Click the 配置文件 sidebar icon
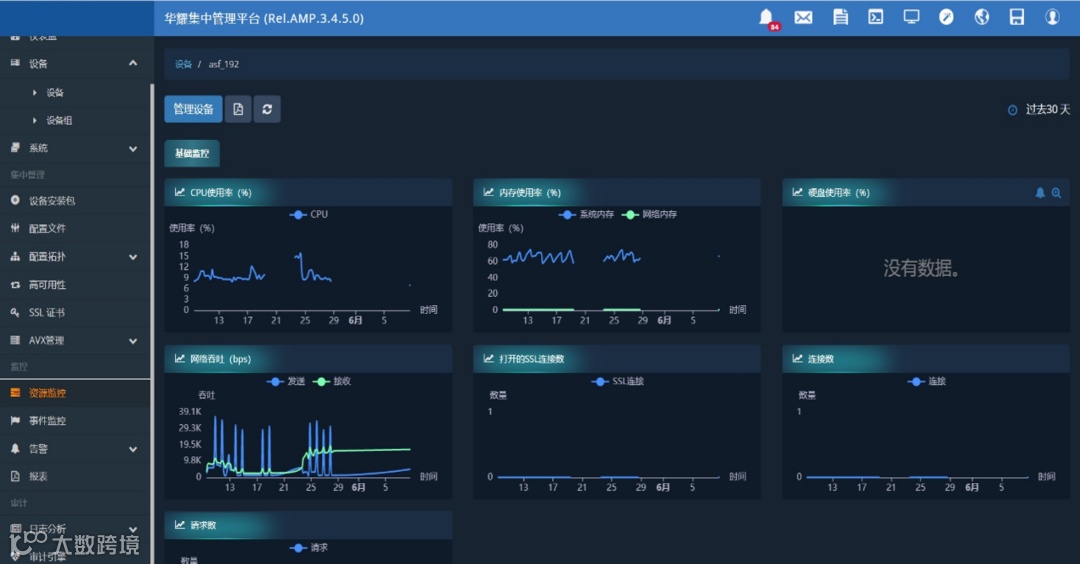 coord(15,228)
